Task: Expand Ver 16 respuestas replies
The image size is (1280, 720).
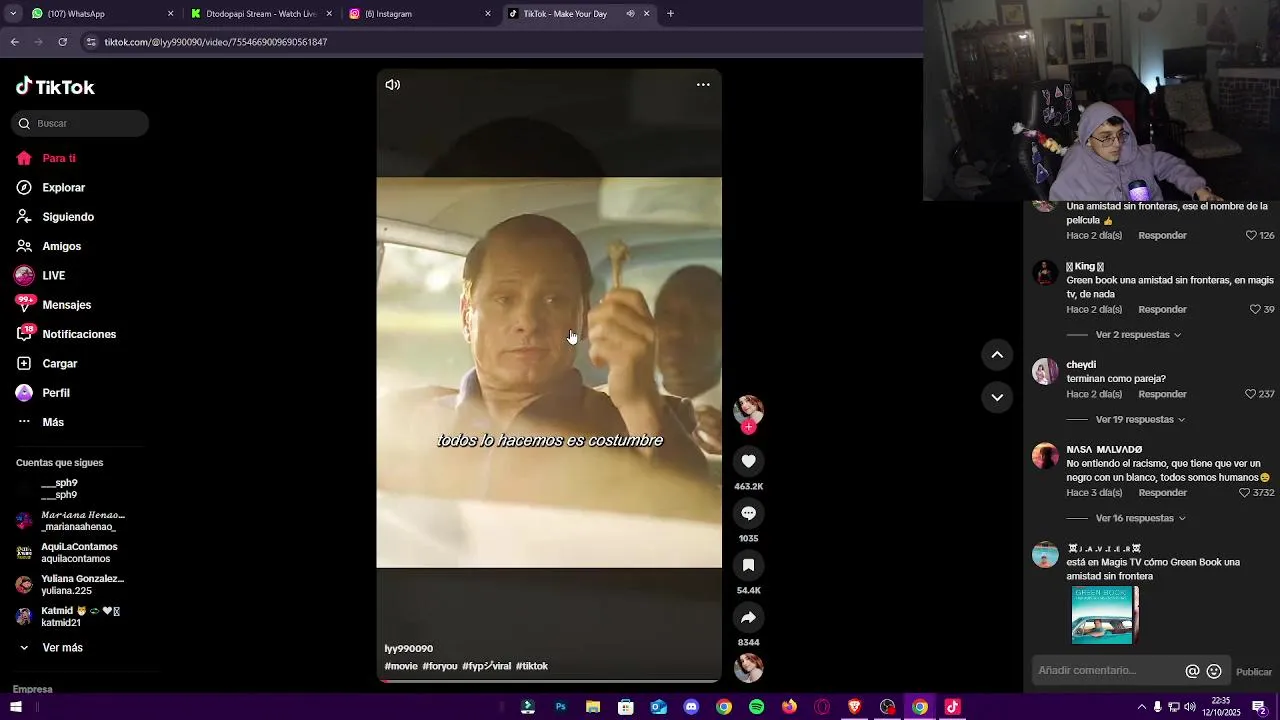Action: point(1140,518)
